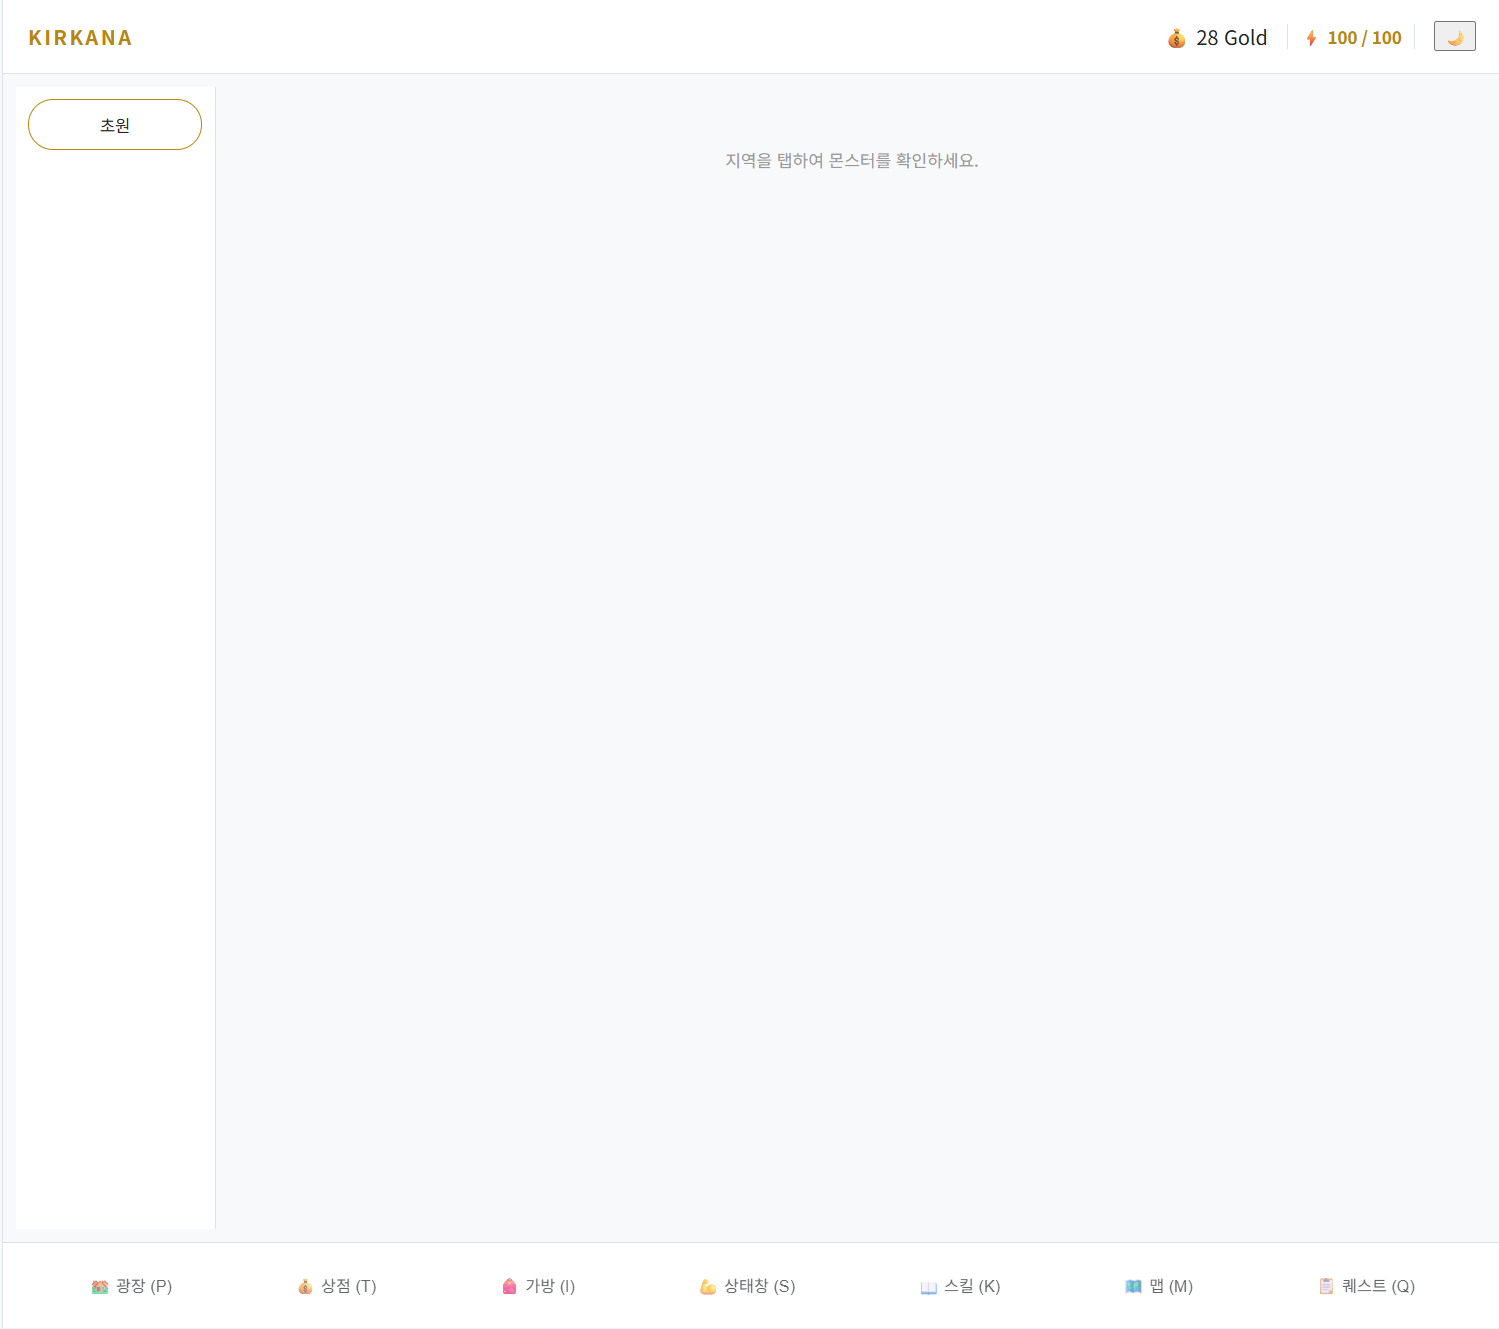Toggle dark mode with the moon button
1499x1329 pixels.
click(1454, 37)
